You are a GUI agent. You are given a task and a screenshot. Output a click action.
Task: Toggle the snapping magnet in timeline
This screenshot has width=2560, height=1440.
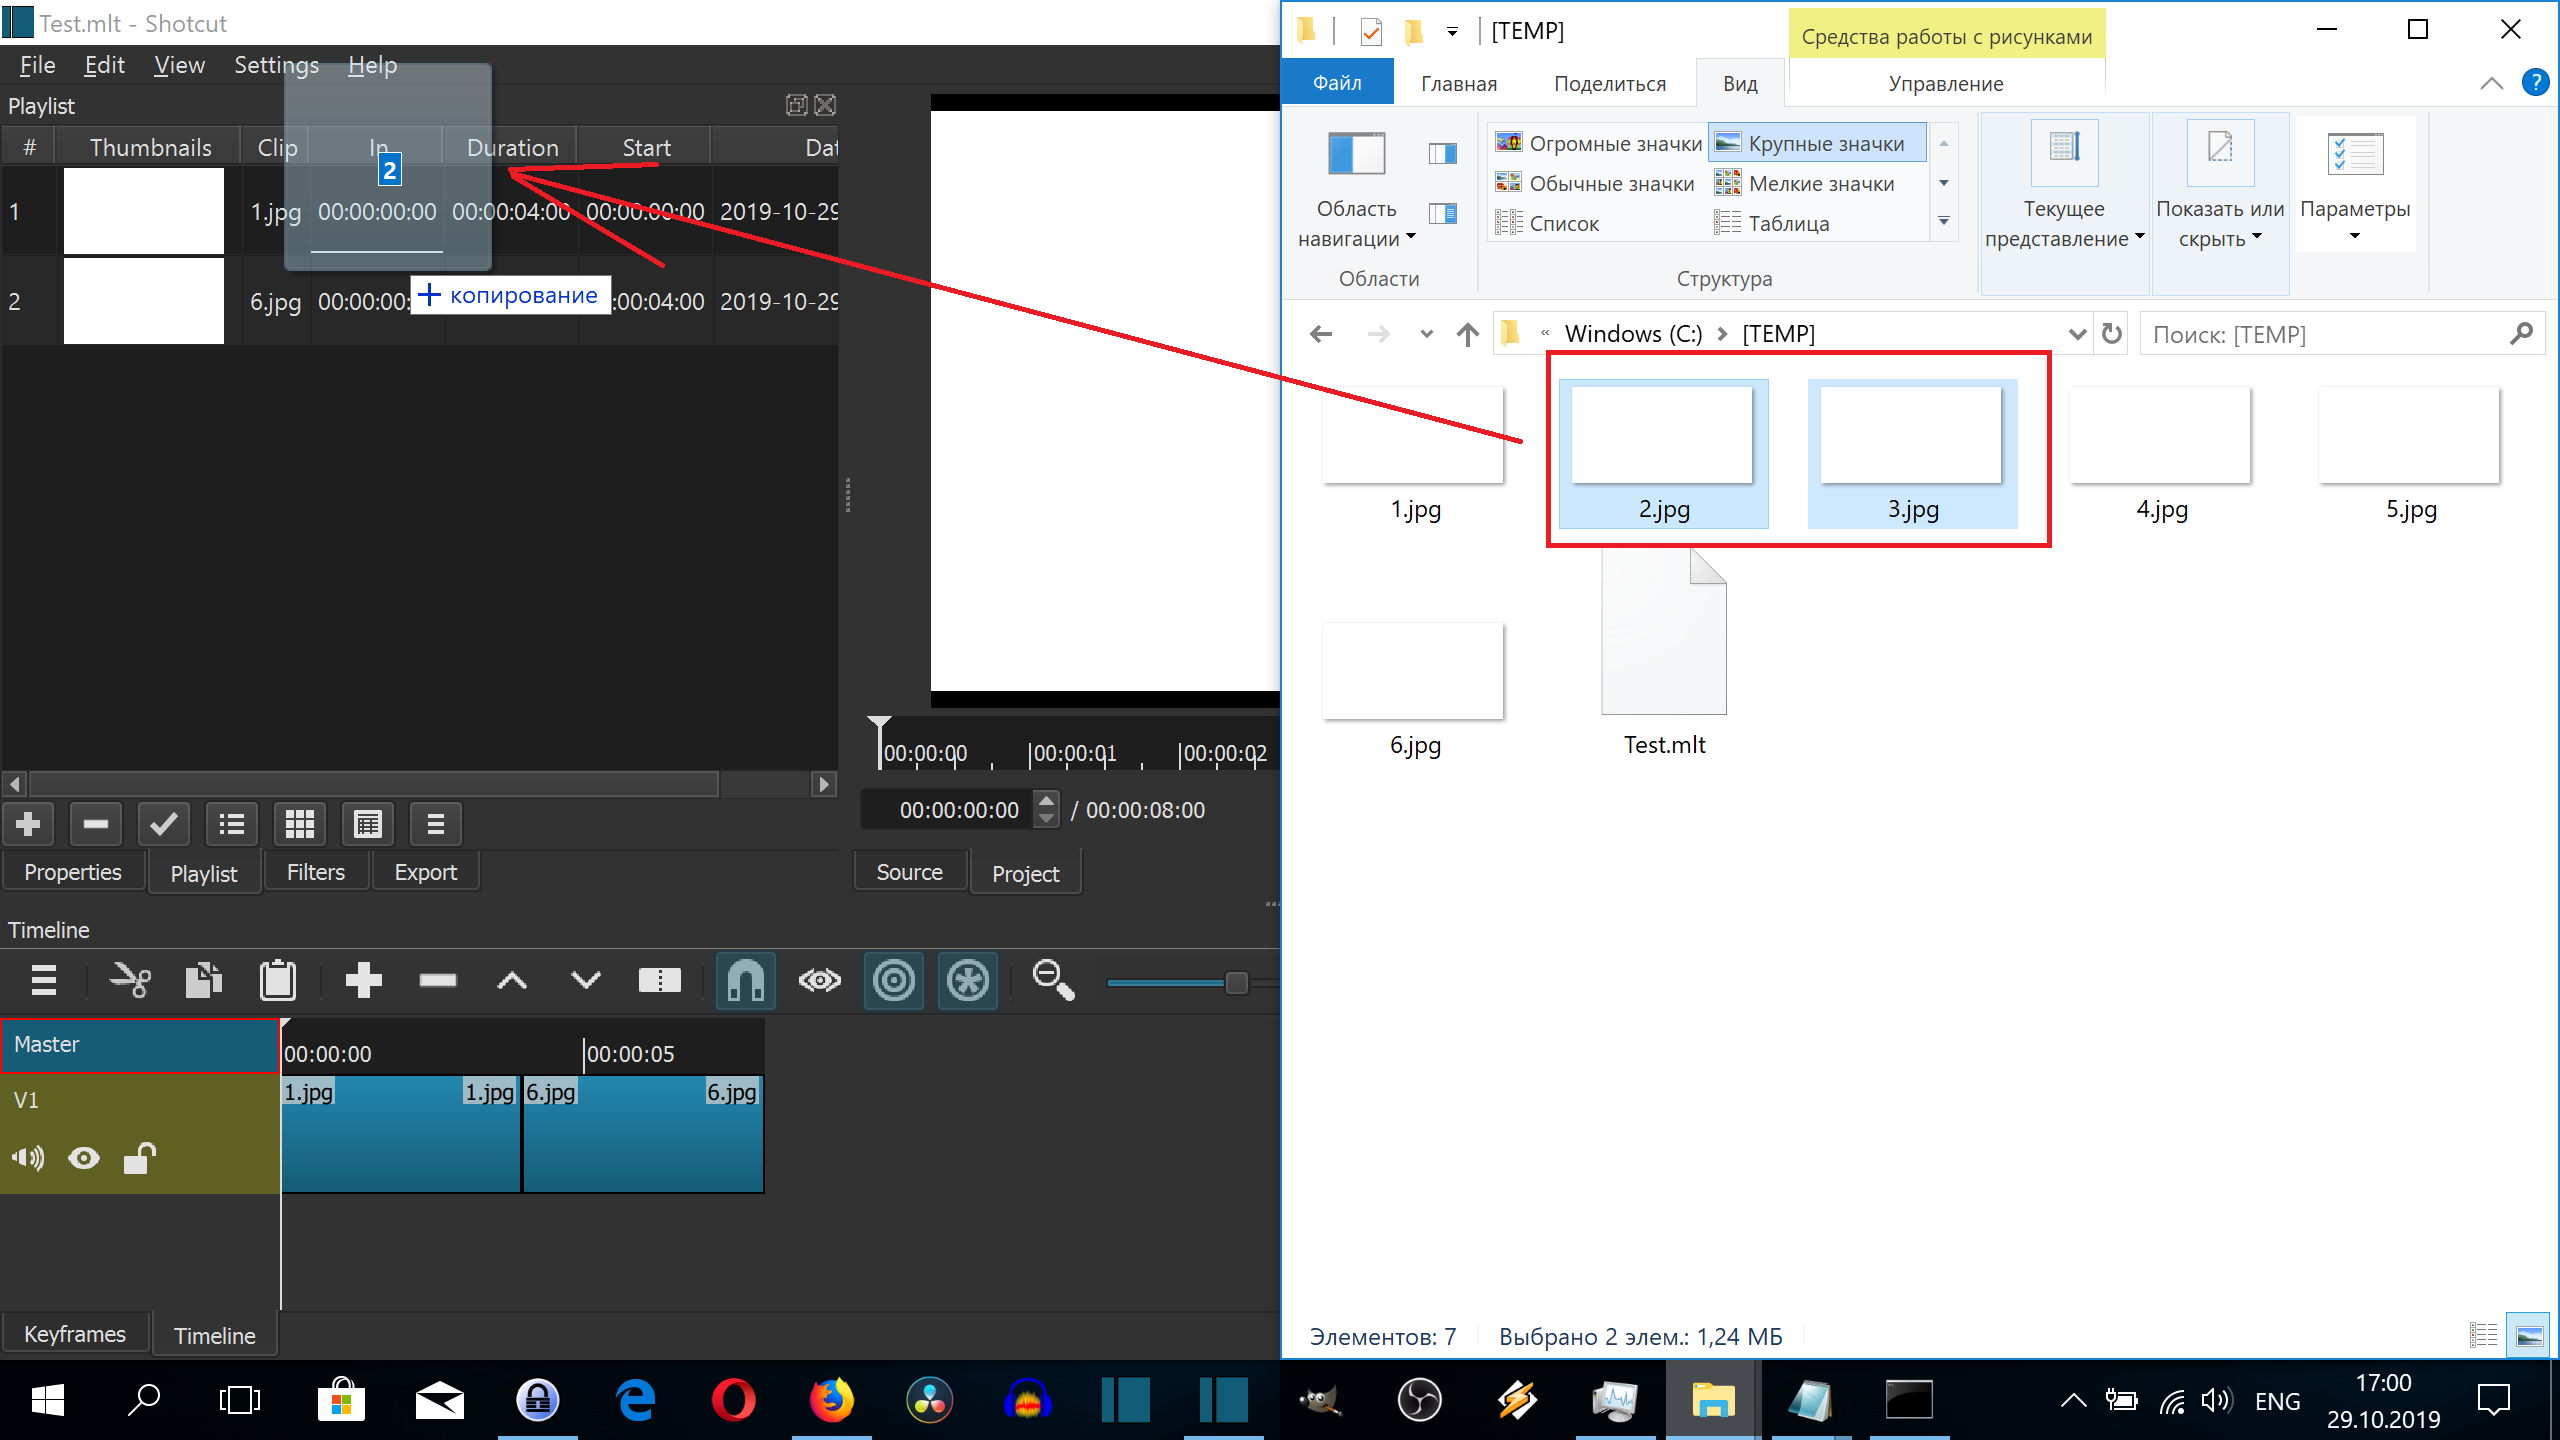pos(744,980)
